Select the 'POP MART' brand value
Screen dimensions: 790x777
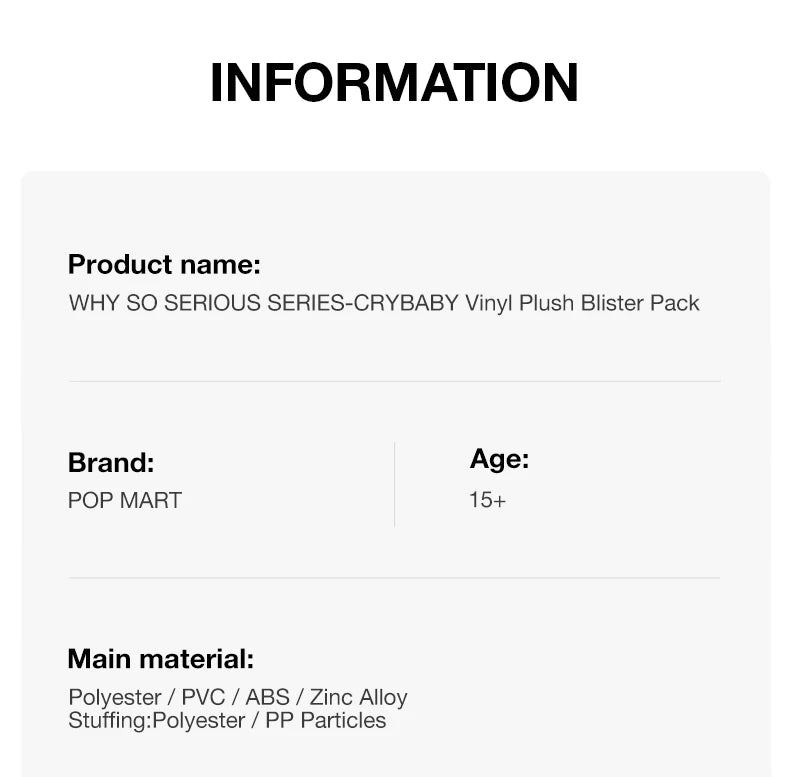pyautogui.click(x=125, y=500)
